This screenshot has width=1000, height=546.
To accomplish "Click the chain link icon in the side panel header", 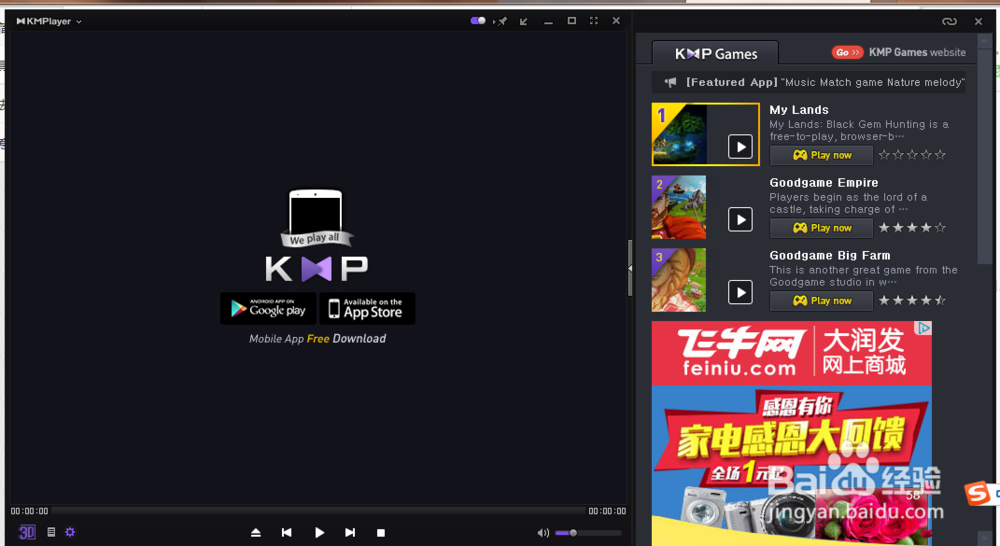I will click(x=949, y=21).
